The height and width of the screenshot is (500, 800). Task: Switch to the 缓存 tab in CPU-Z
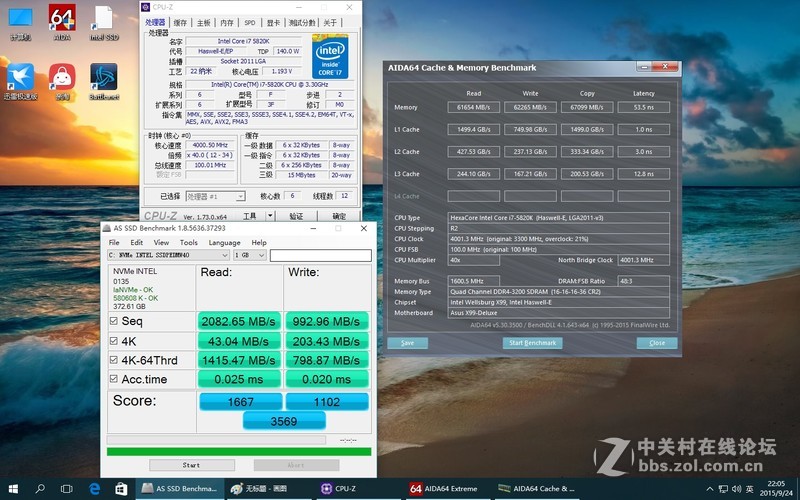(180, 22)
